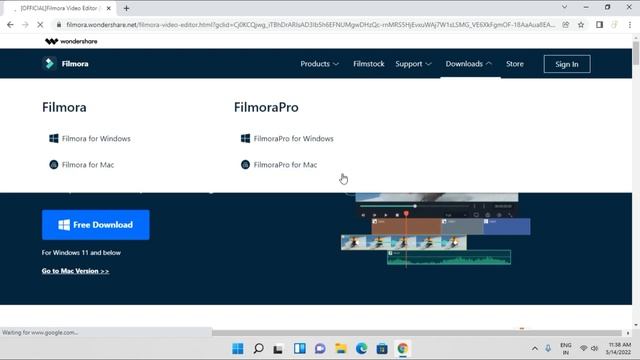Image resolution: width=640 pixels, height=360 pixels.
Task: Close the Filmora Video Editor tab
Action: 109,8
